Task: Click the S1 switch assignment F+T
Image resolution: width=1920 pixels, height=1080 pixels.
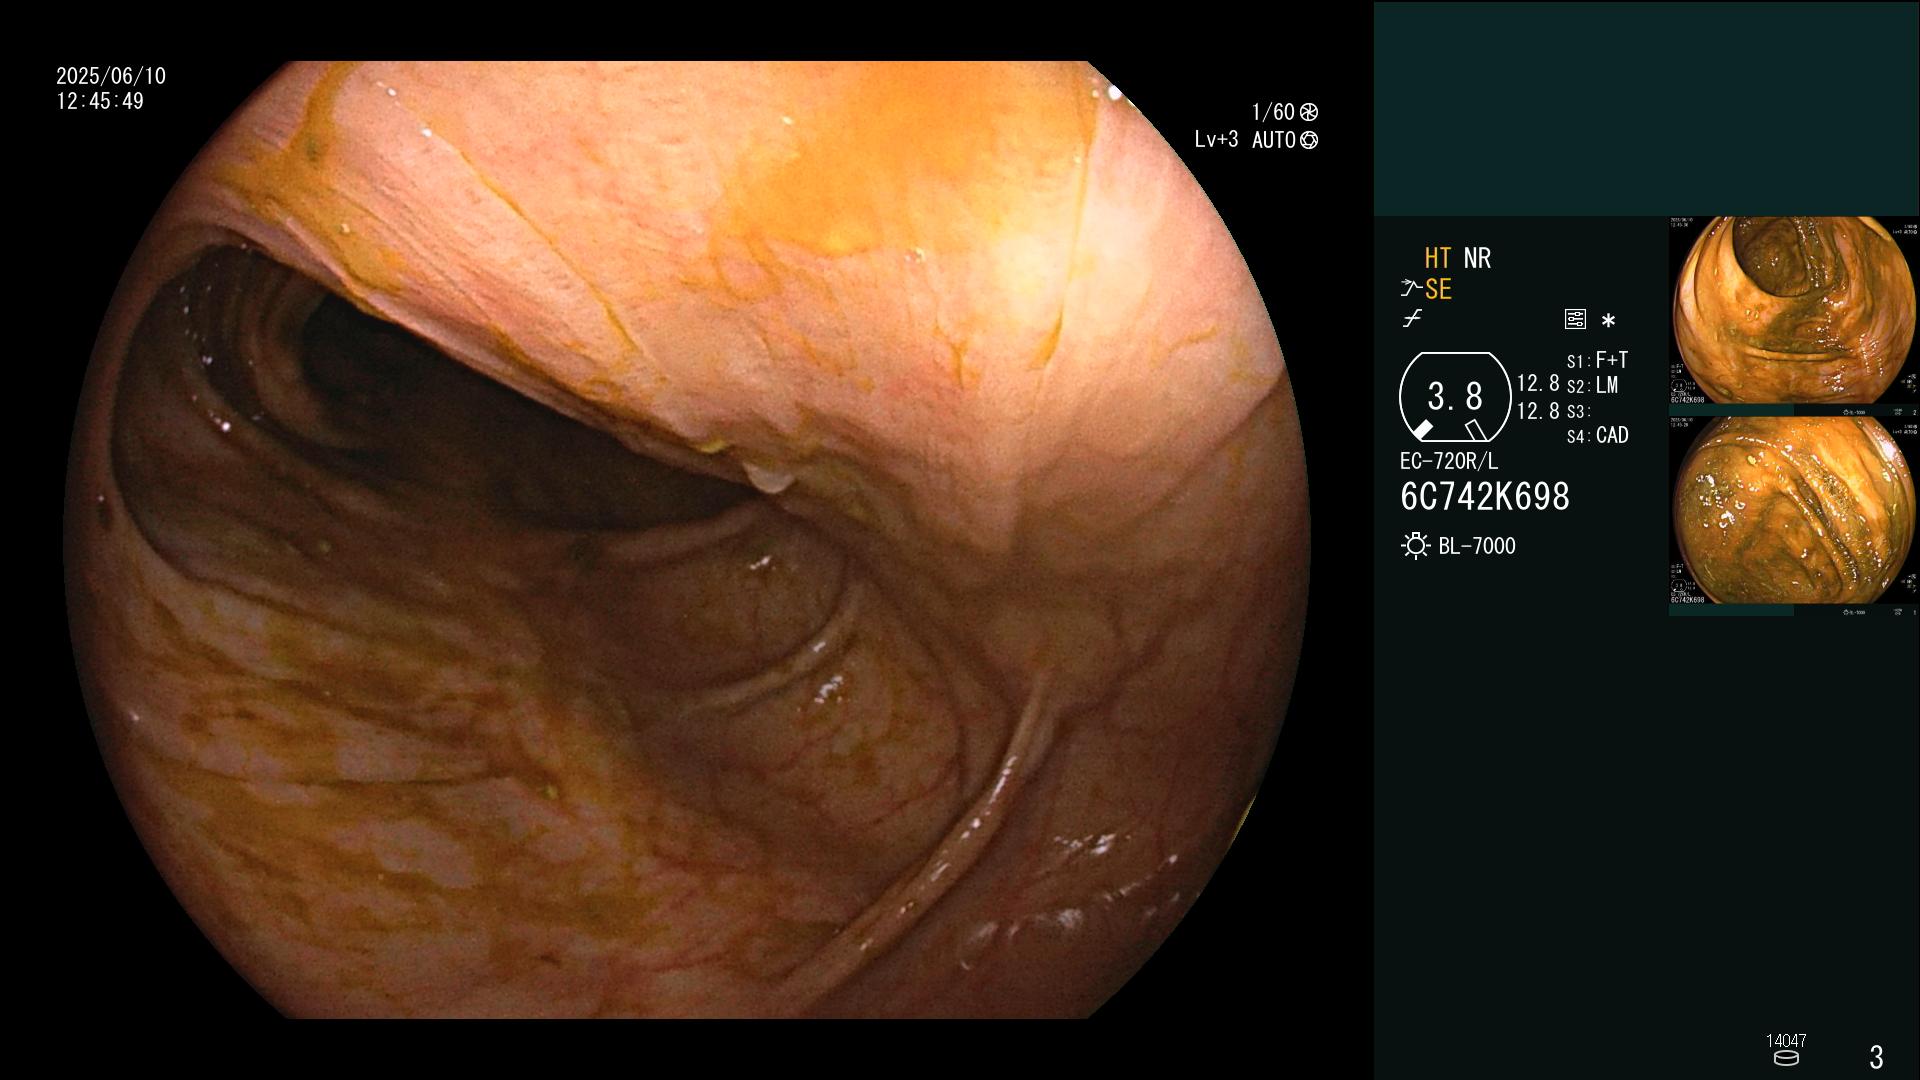Action: pos(1612,359)
